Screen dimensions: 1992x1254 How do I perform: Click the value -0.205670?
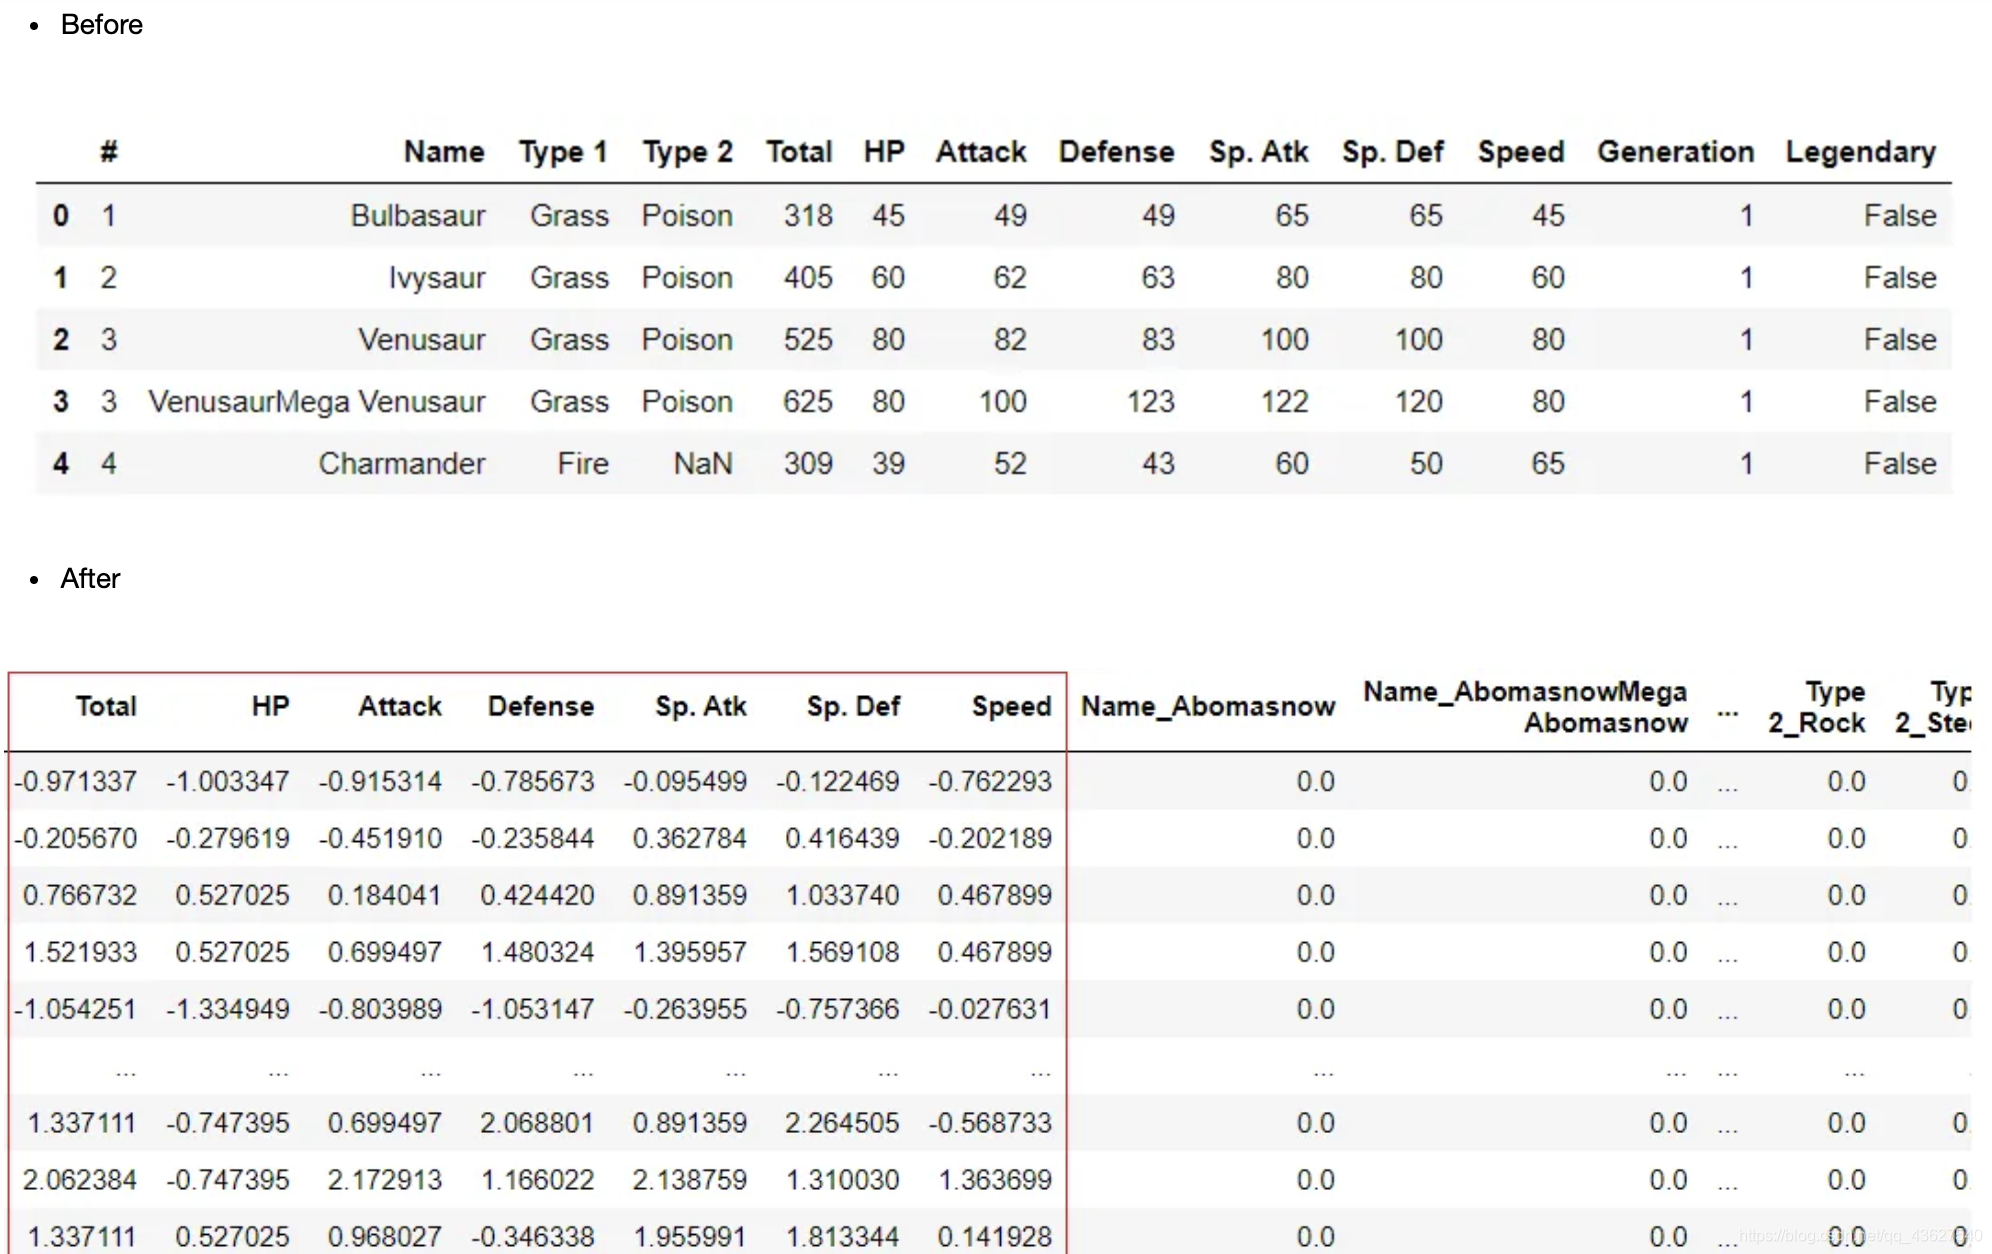pyautogui.click(x=76, y=838)
